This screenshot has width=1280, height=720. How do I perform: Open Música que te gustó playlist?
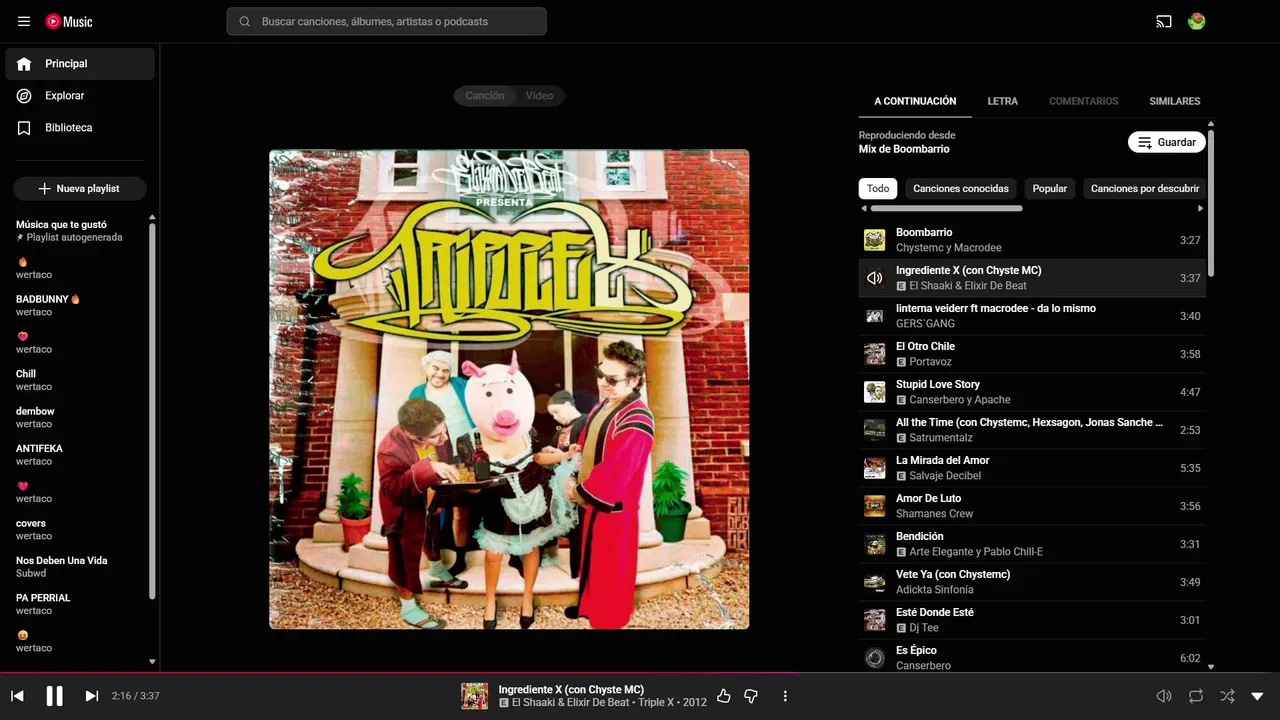(80, 231)
